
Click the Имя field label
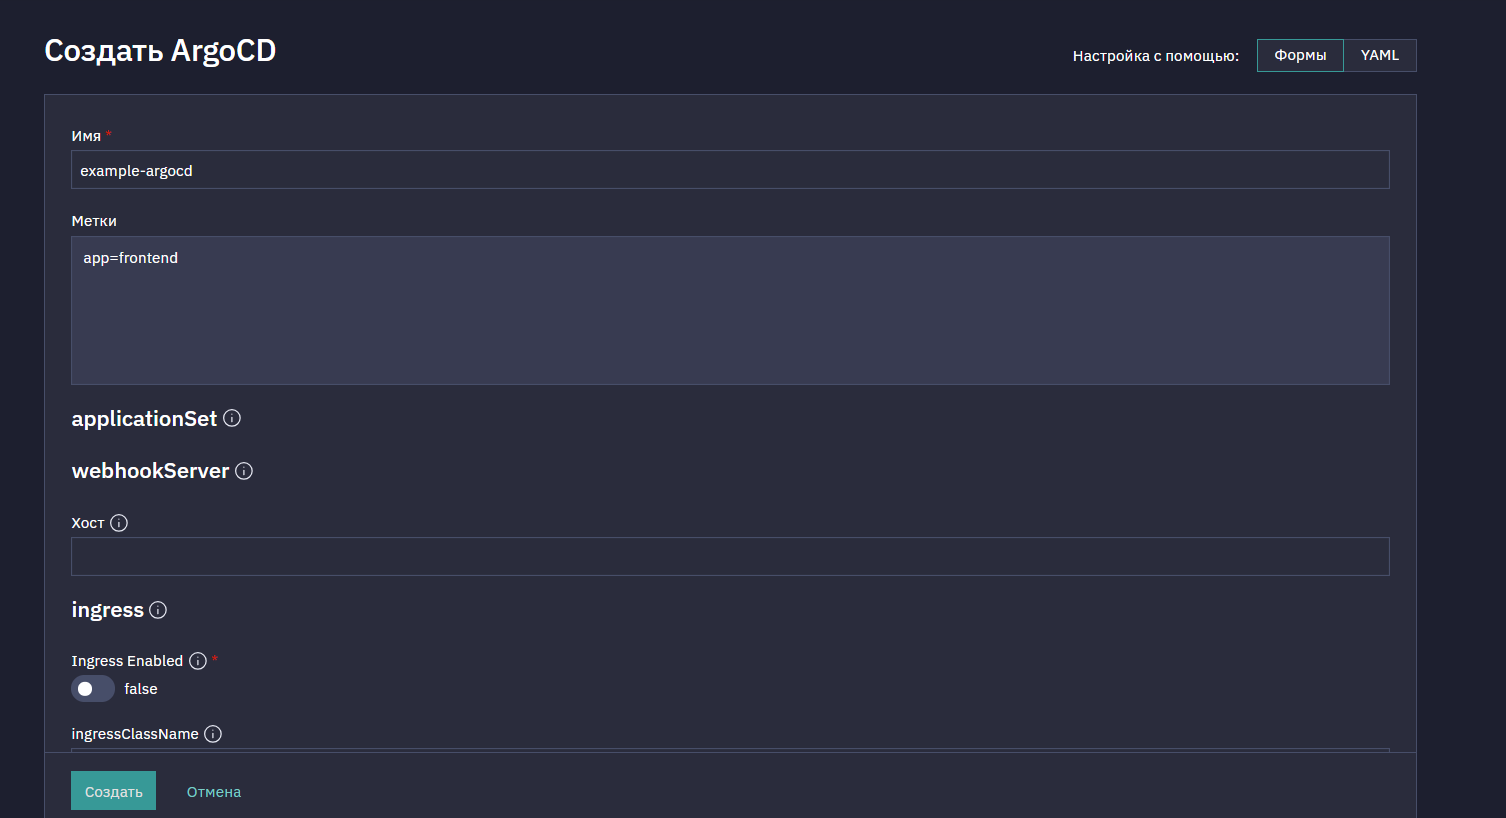pos(86,136)
